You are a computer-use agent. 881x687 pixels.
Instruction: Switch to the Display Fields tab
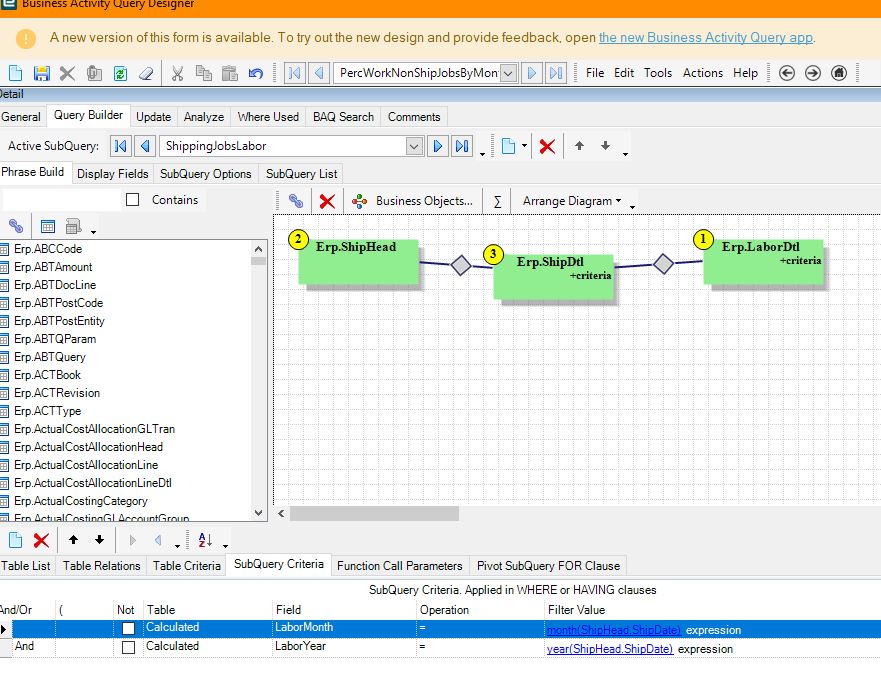[x=112, y=174]
